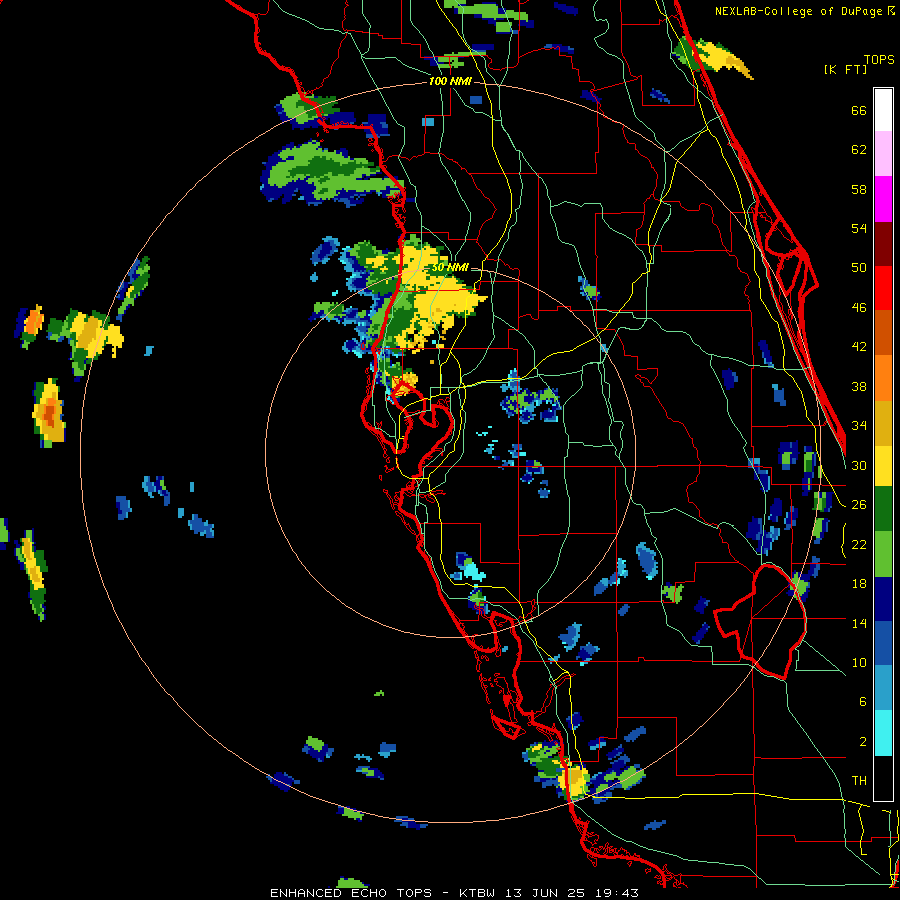This screenshot has width=900, height=900.
Task: Click the '18' legend value
Action: 859,584
